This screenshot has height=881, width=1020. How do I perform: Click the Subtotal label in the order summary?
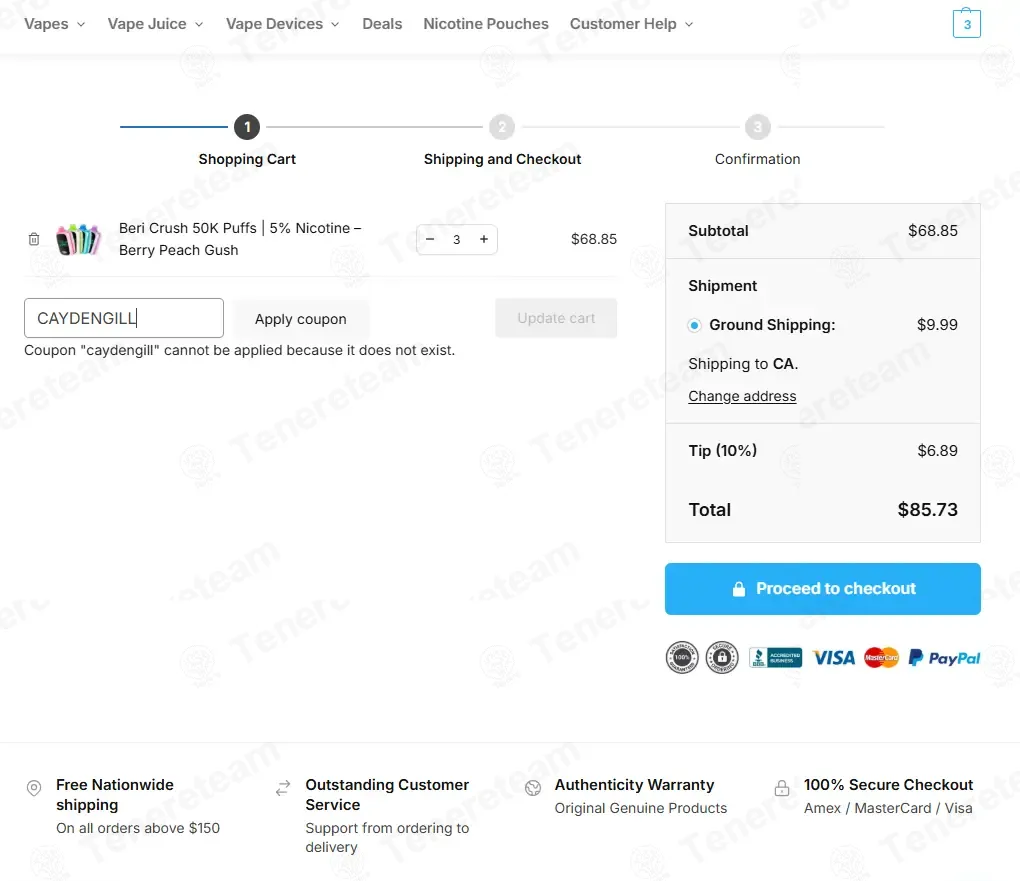click(x=718, y=230)
